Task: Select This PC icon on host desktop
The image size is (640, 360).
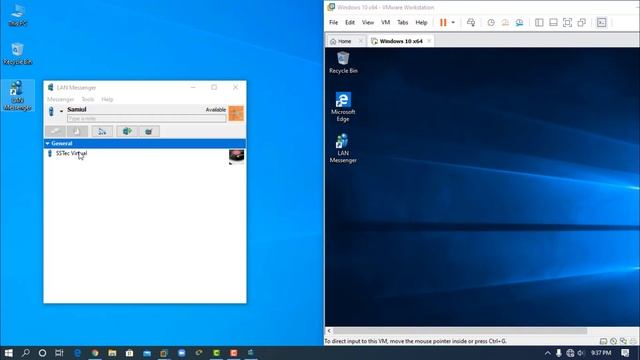Action: pyautogui.click(x=18, y=16)
